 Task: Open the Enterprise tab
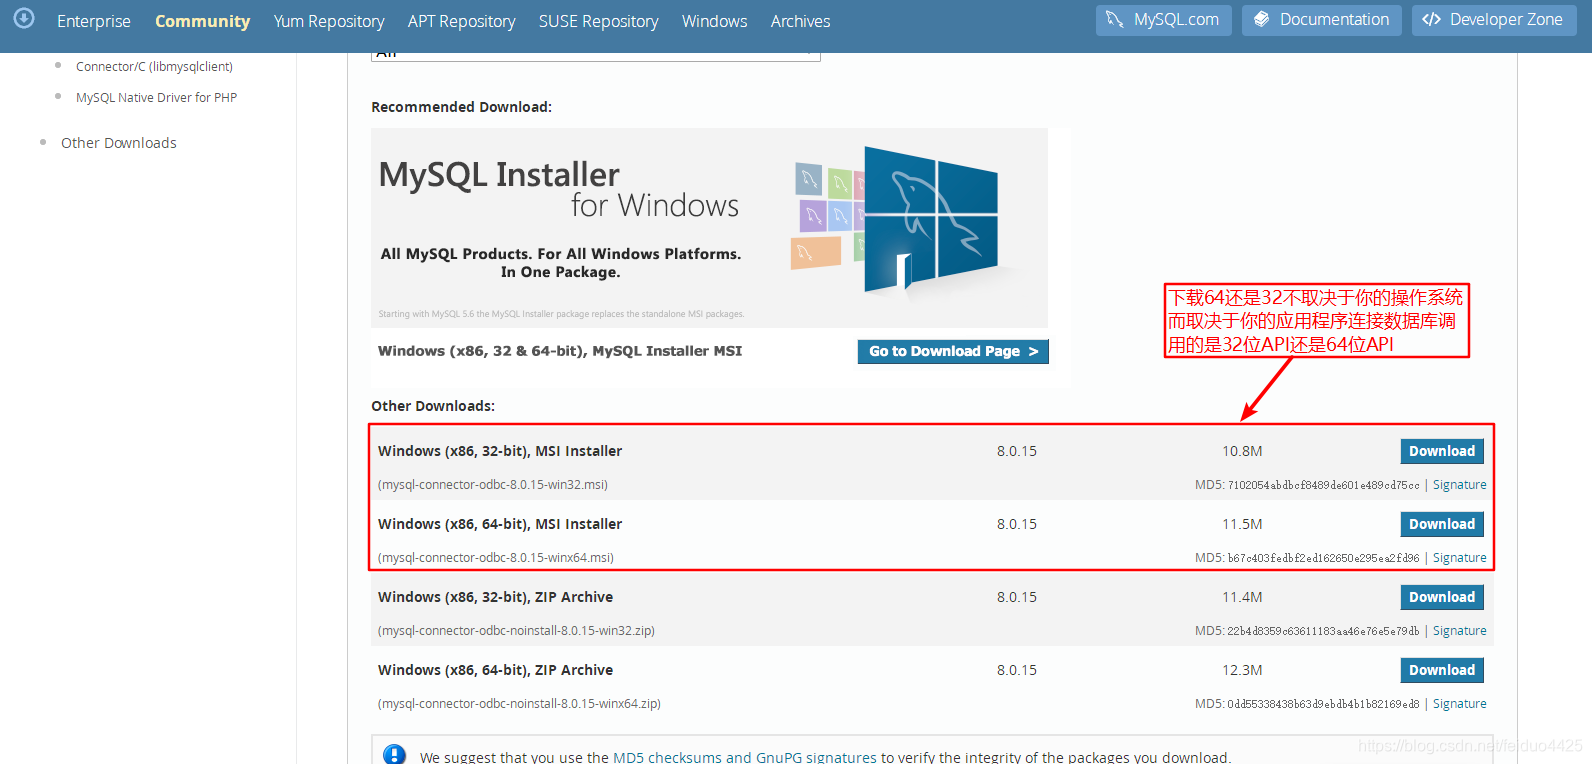[x=94, y=21]
